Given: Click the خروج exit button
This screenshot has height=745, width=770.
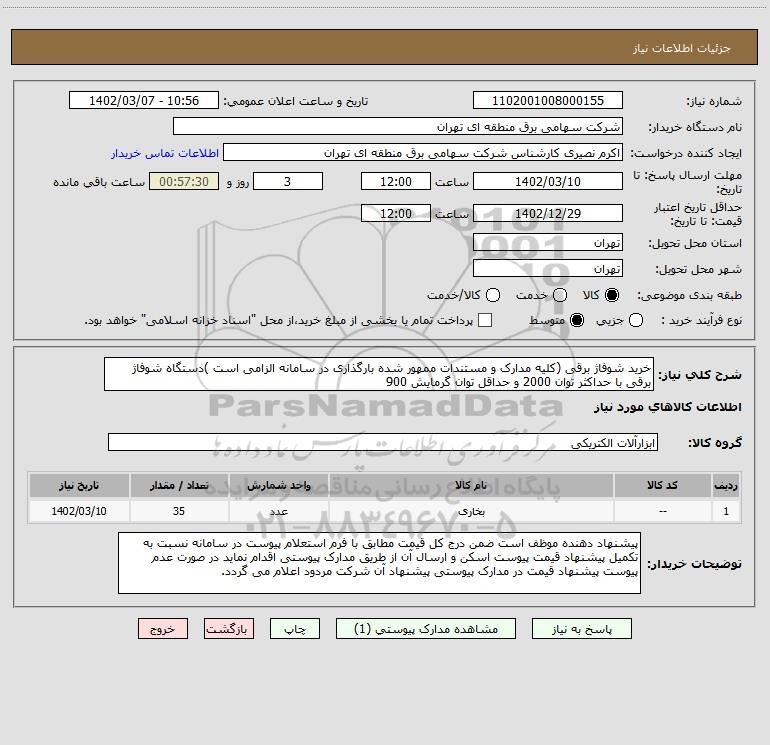Looking at the screenshot, I should pyautogui.click(x=163, y=629).
